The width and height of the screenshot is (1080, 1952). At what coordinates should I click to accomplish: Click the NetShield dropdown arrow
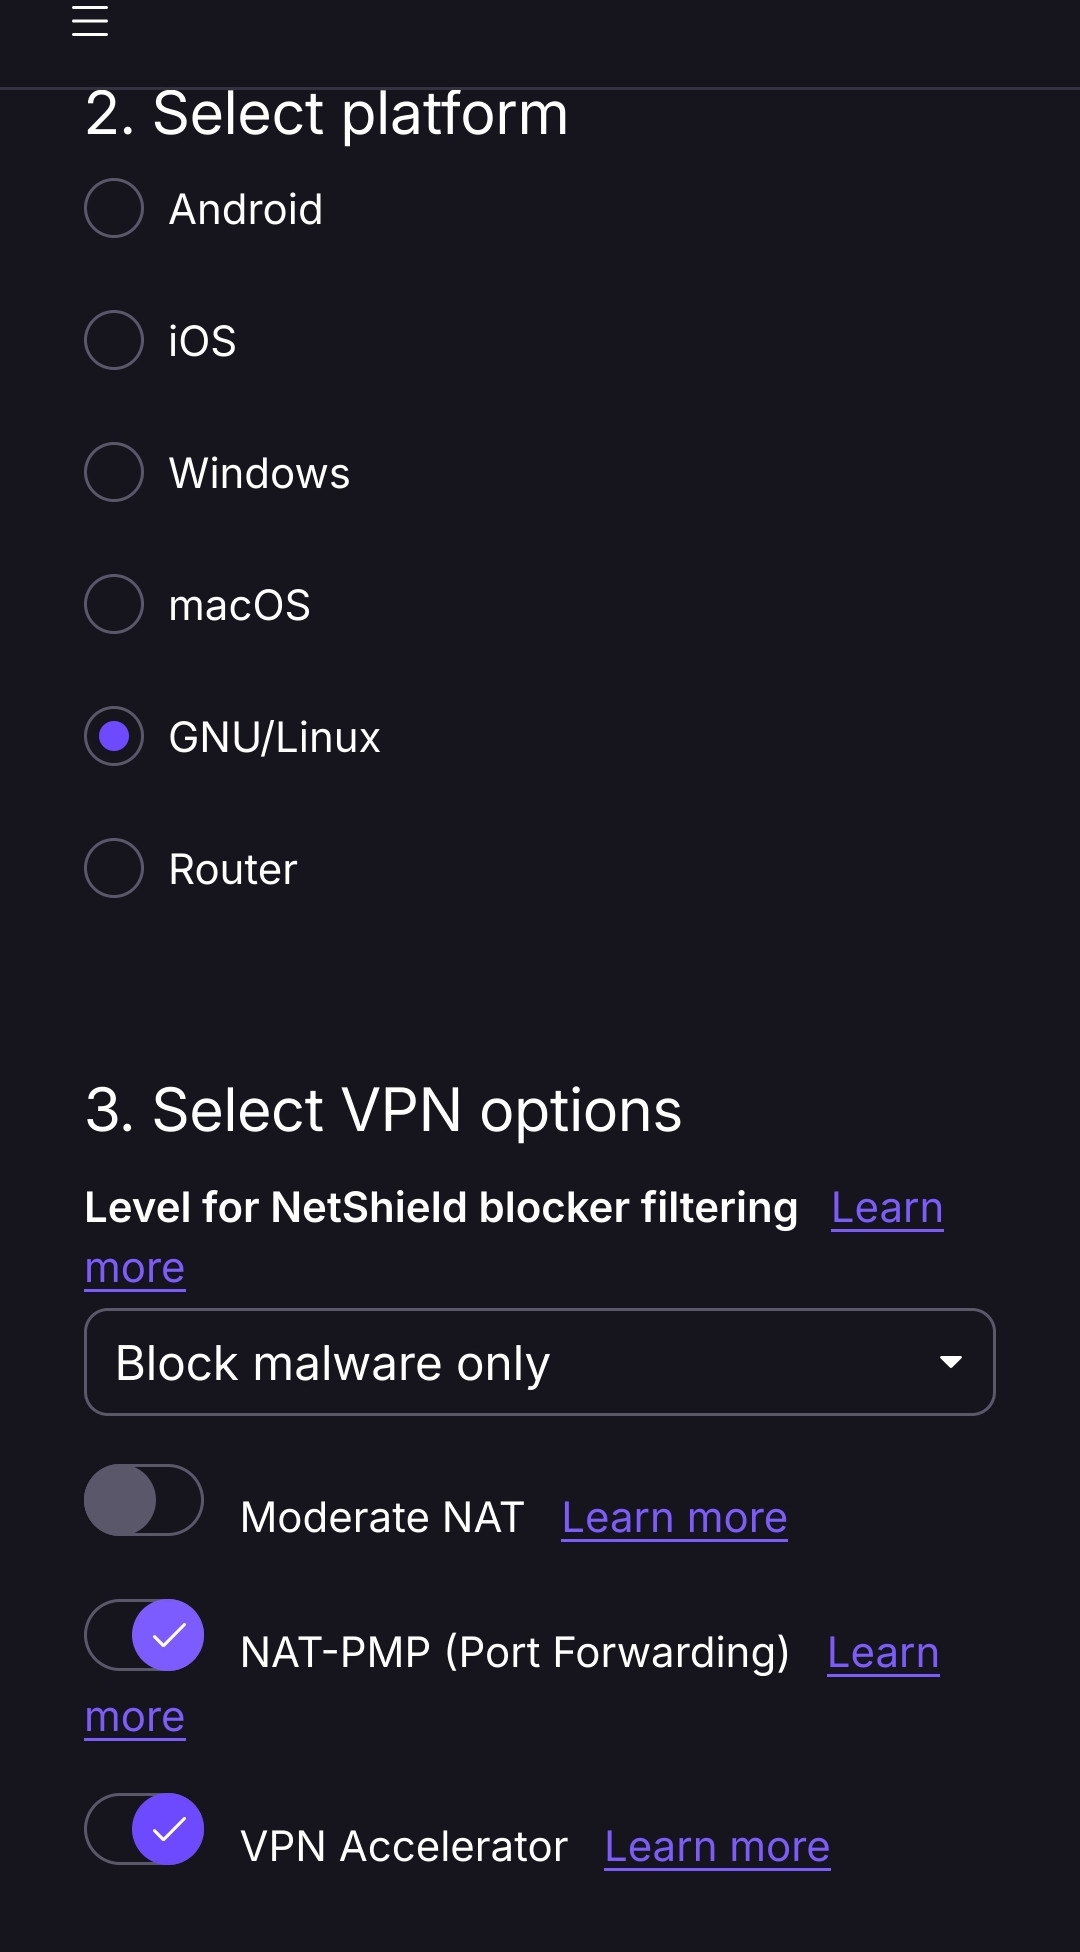(x=950, y=1362)
